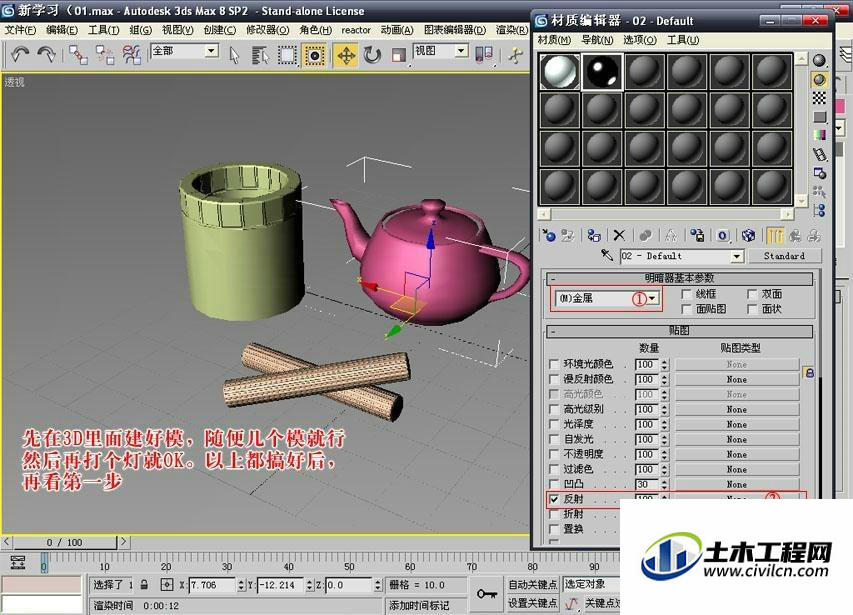
Task: Activate the Select and Link tool
Action: click(78, 55)
